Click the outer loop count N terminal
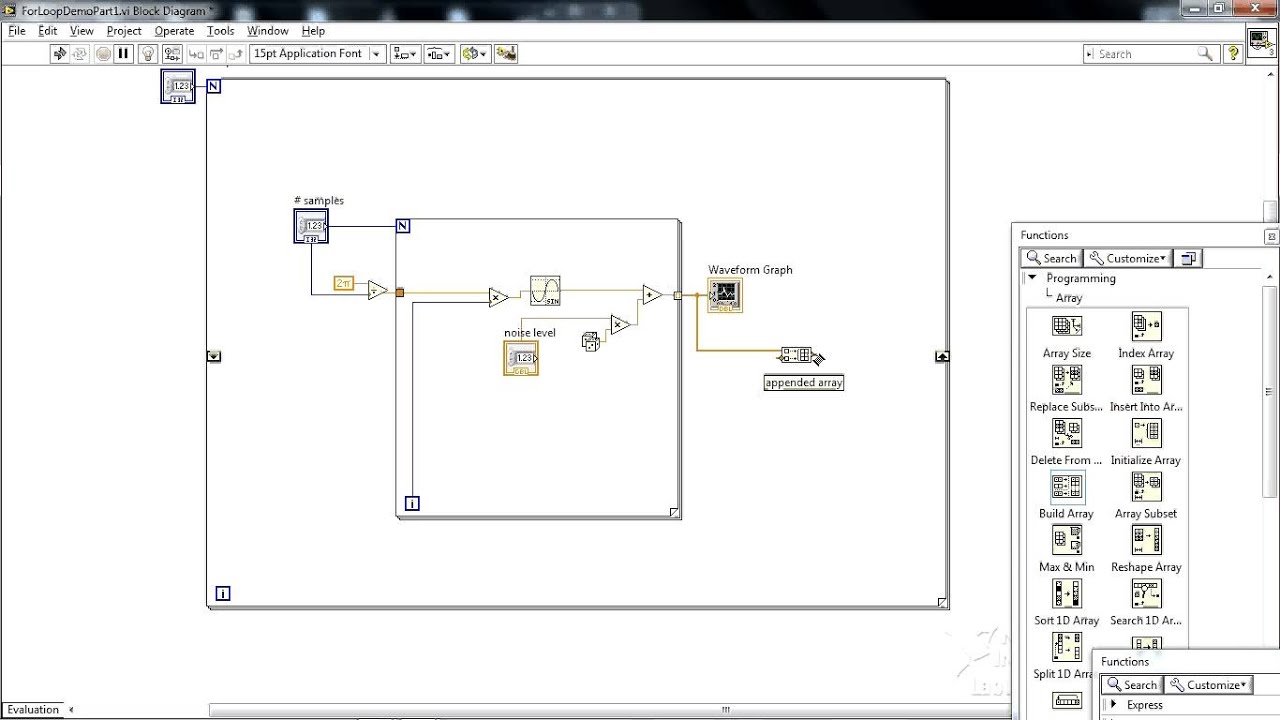Viewport: 1280px width, 720px height. tap(213, 86)
